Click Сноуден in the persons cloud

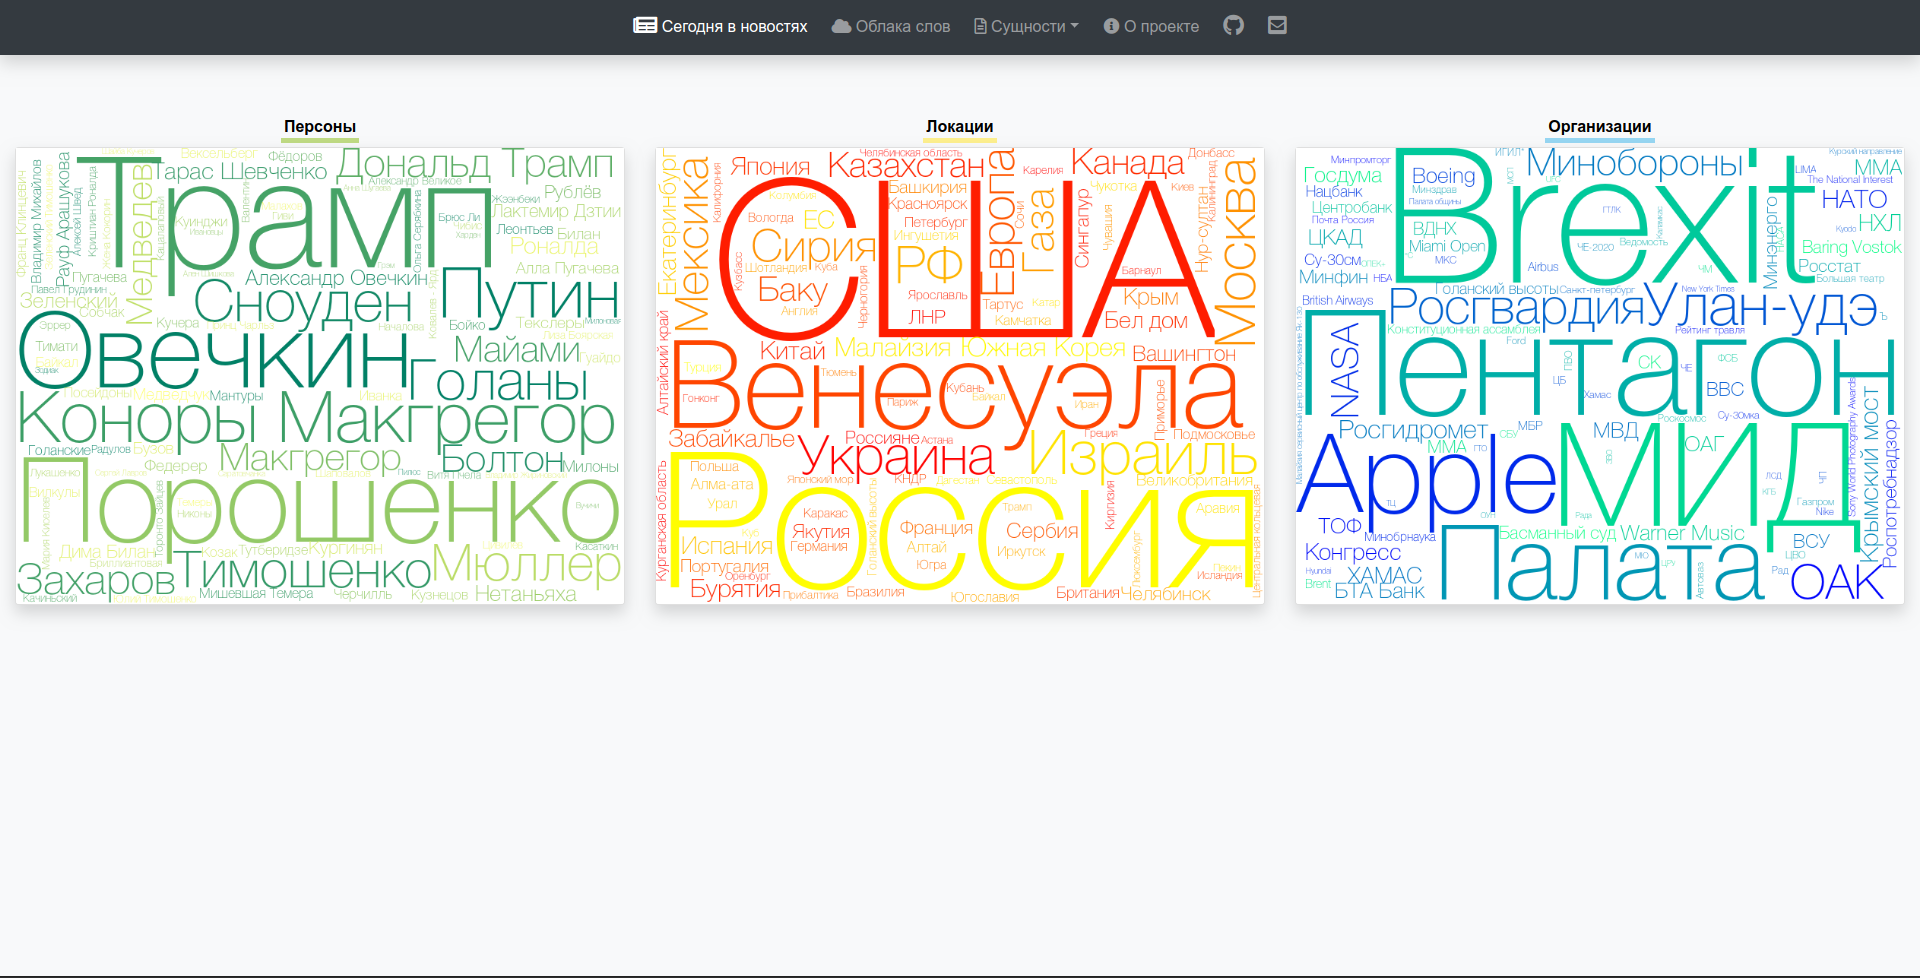pyautogui.click(x=303, y=301)
